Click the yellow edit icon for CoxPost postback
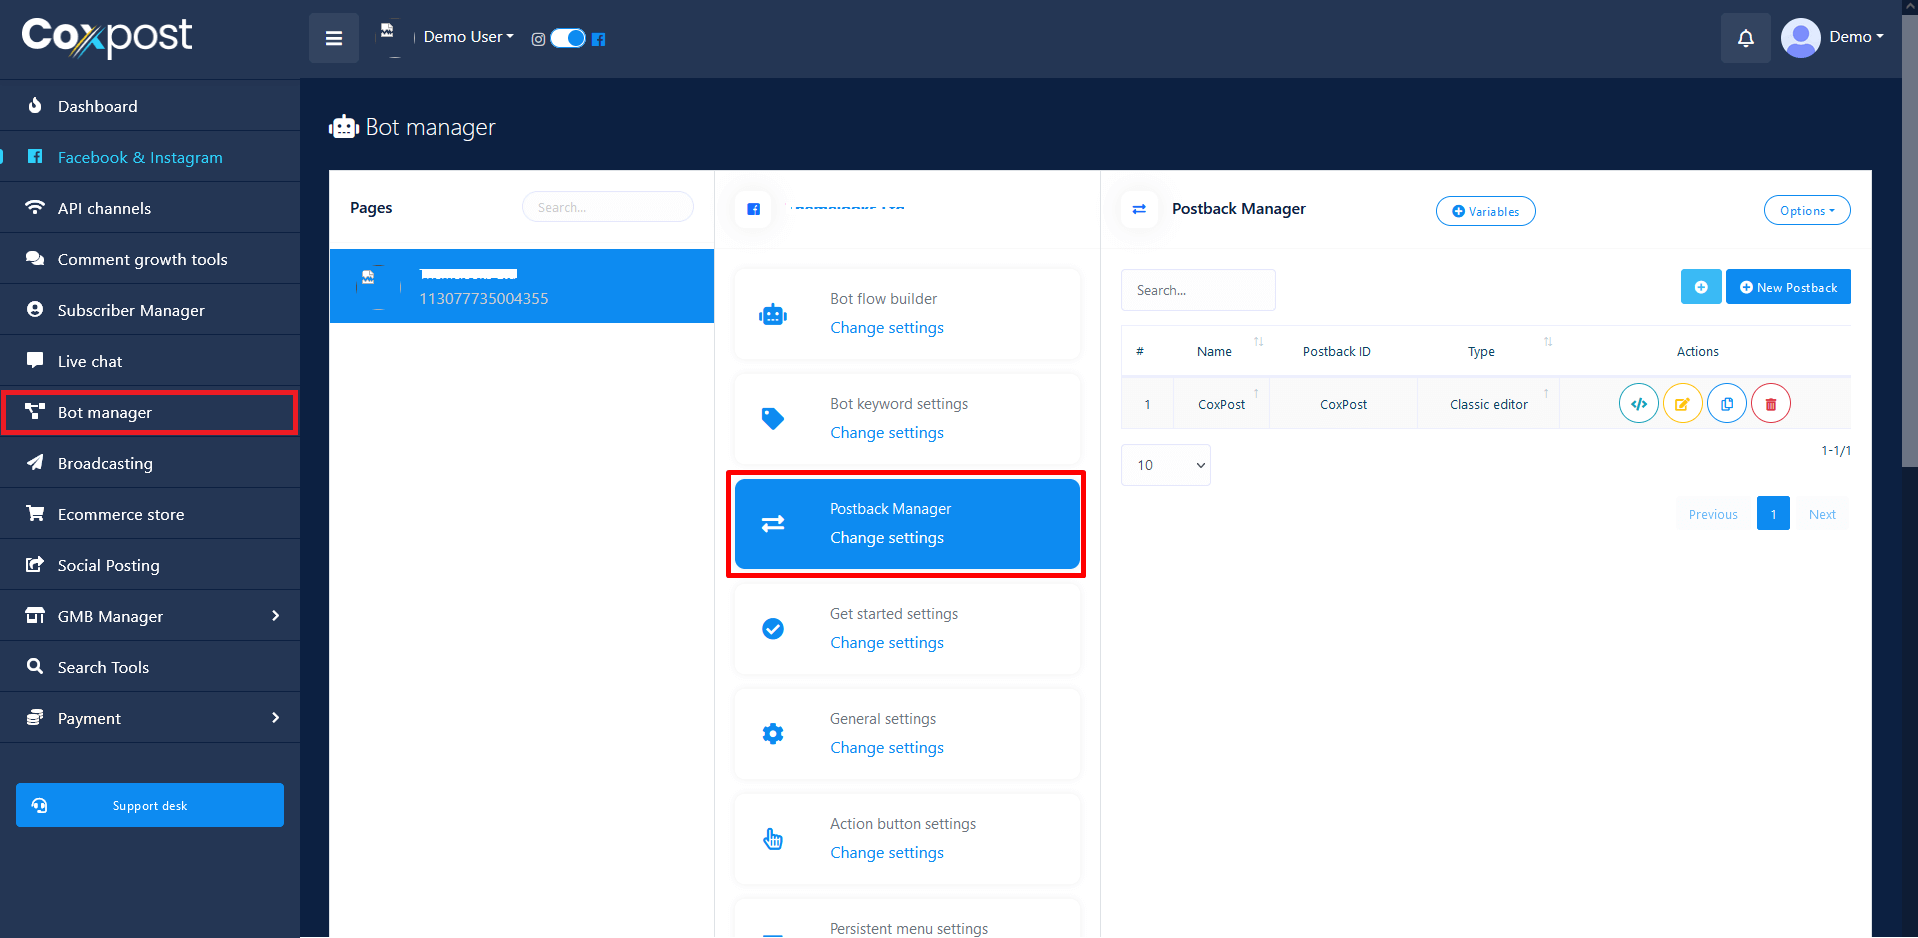Screen dimensions: 1918x938 1682,404
